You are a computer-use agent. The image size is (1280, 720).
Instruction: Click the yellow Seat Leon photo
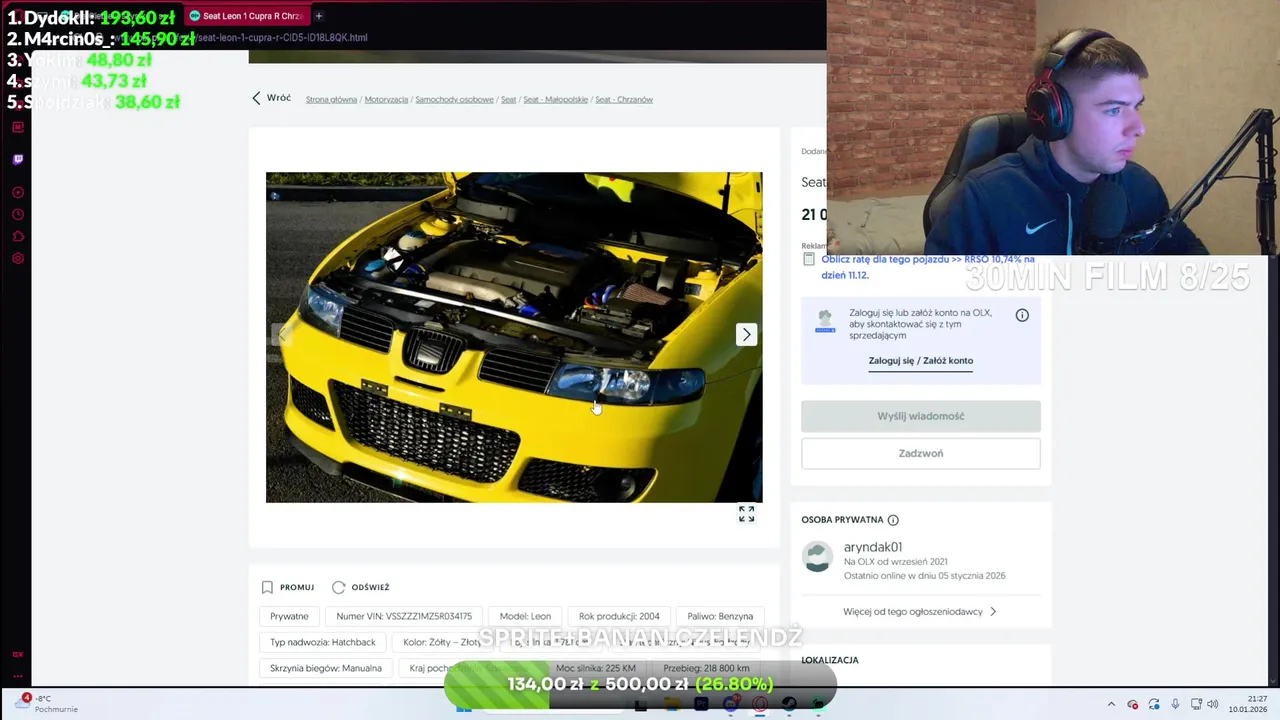pyautogui.click(x=514, y=337)
